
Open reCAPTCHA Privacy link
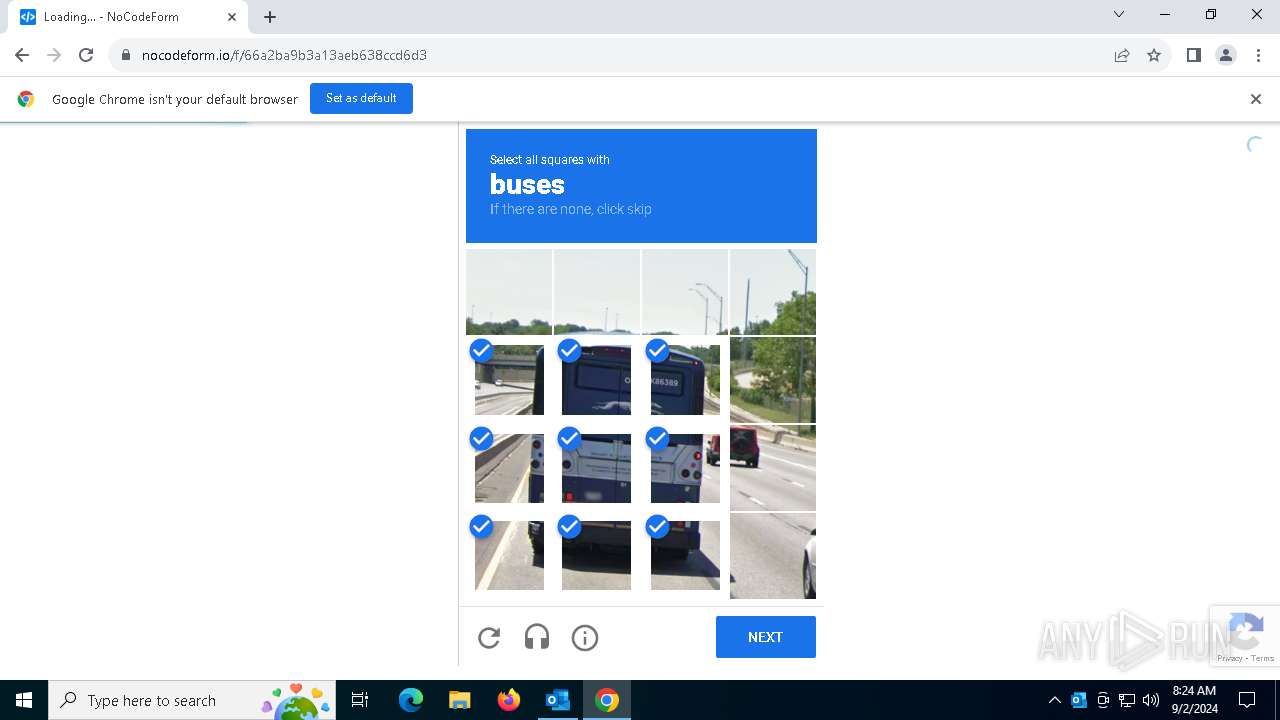(1230, 658)
